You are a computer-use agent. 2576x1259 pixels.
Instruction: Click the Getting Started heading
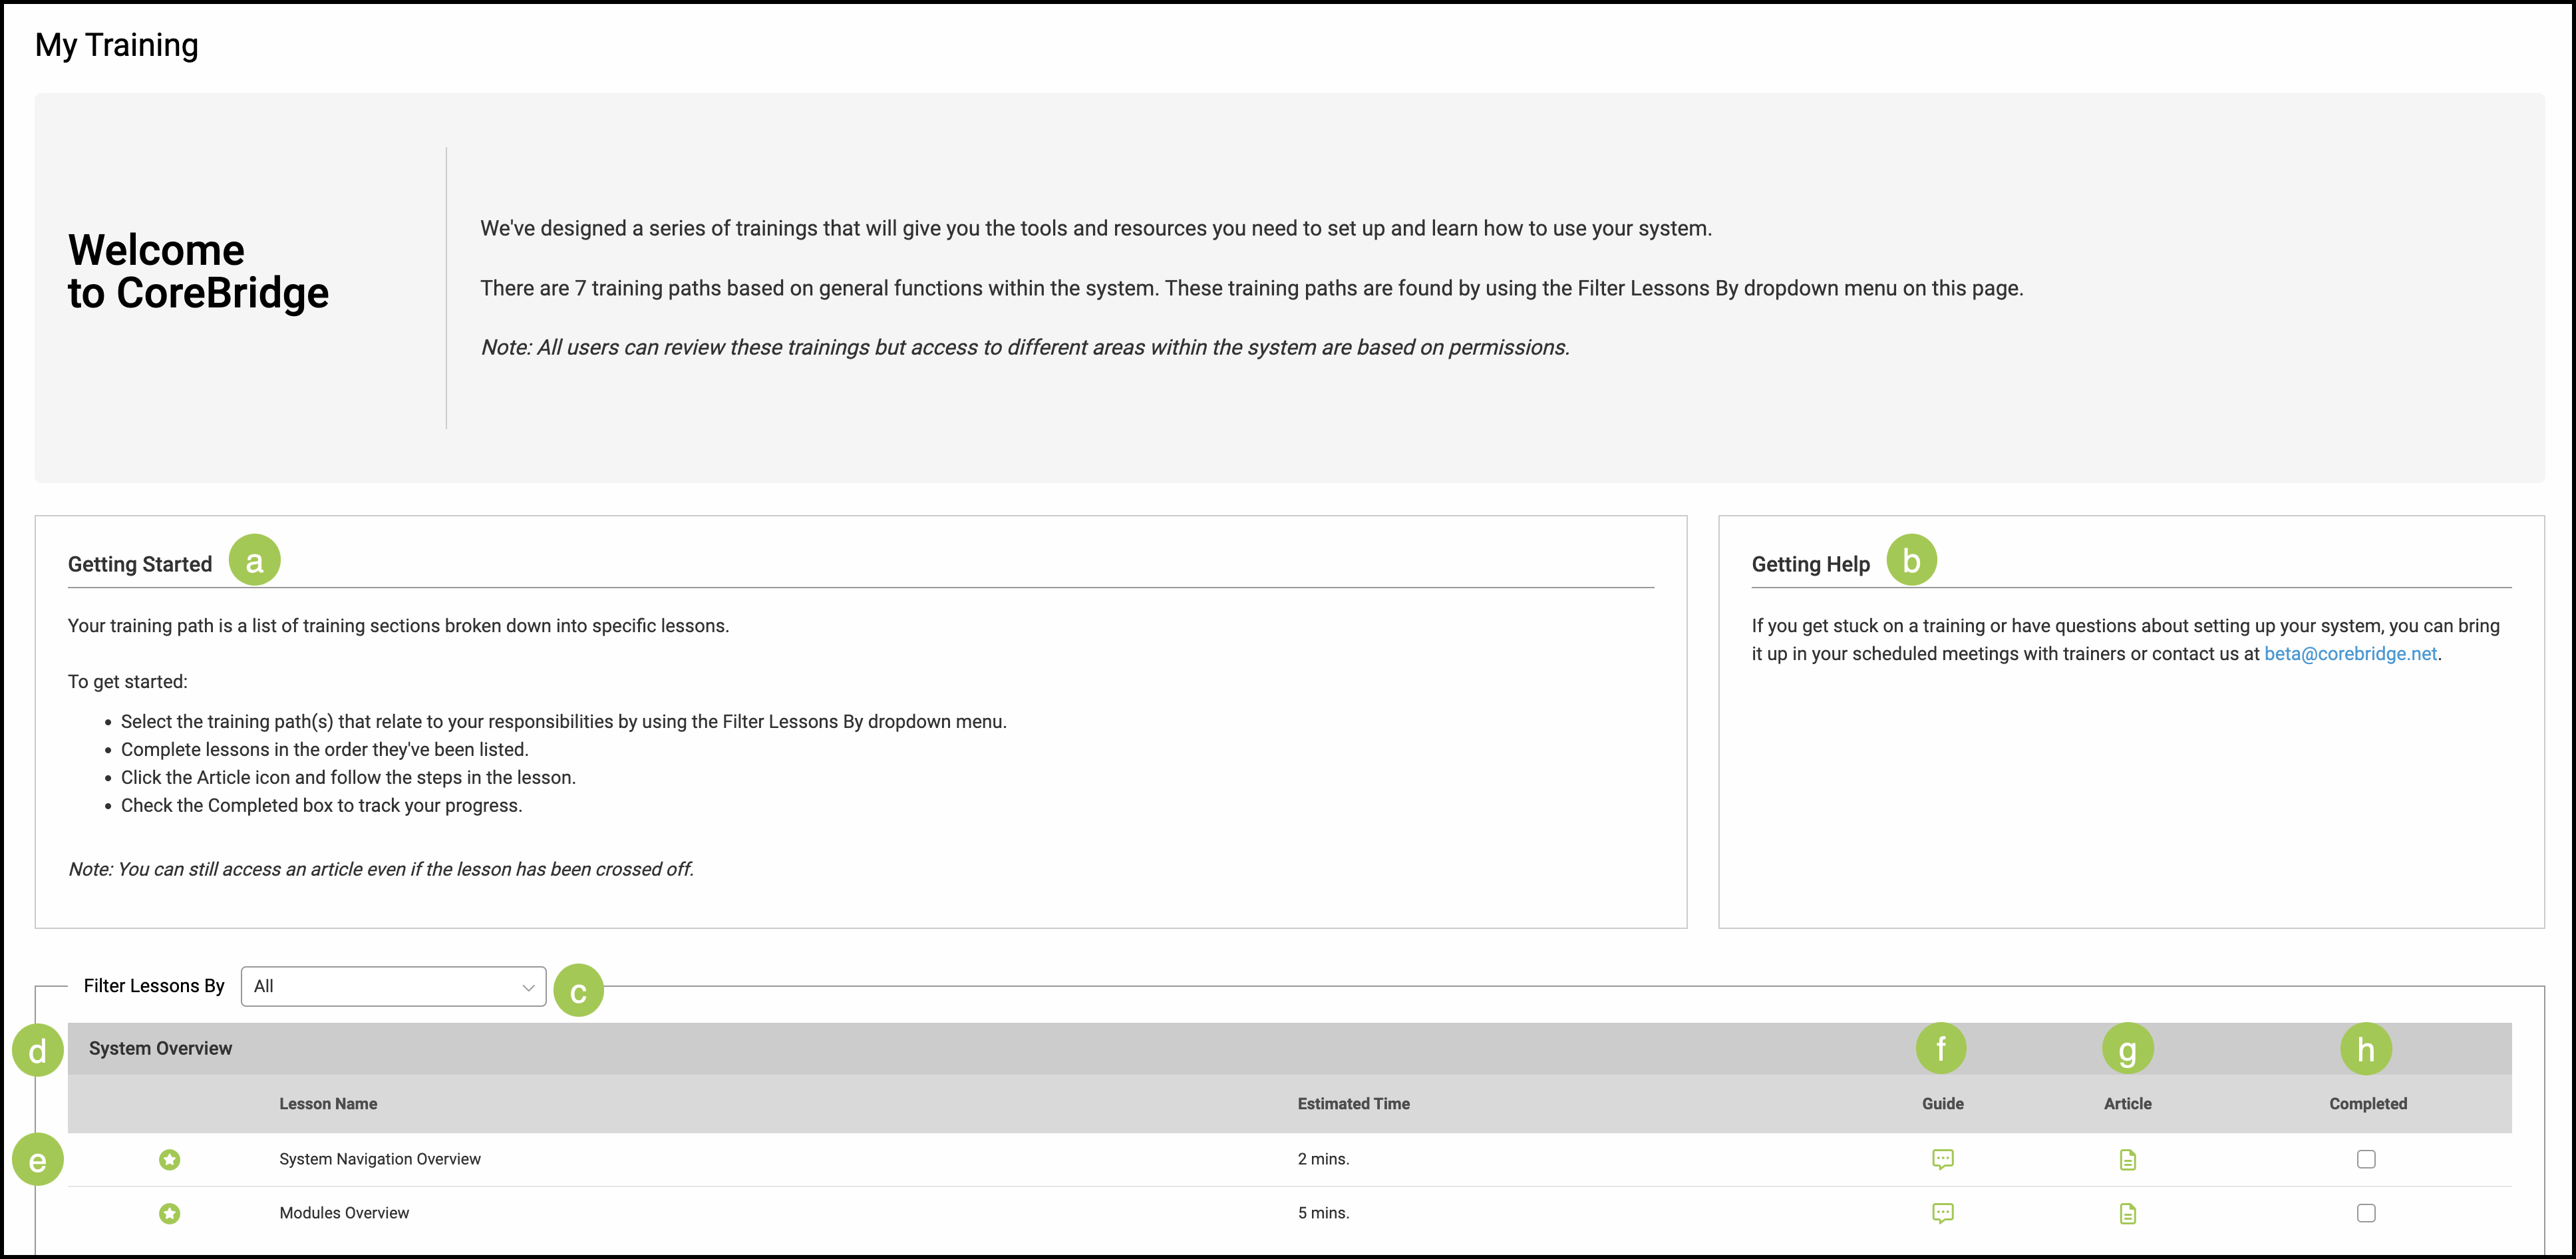[140, 564]
